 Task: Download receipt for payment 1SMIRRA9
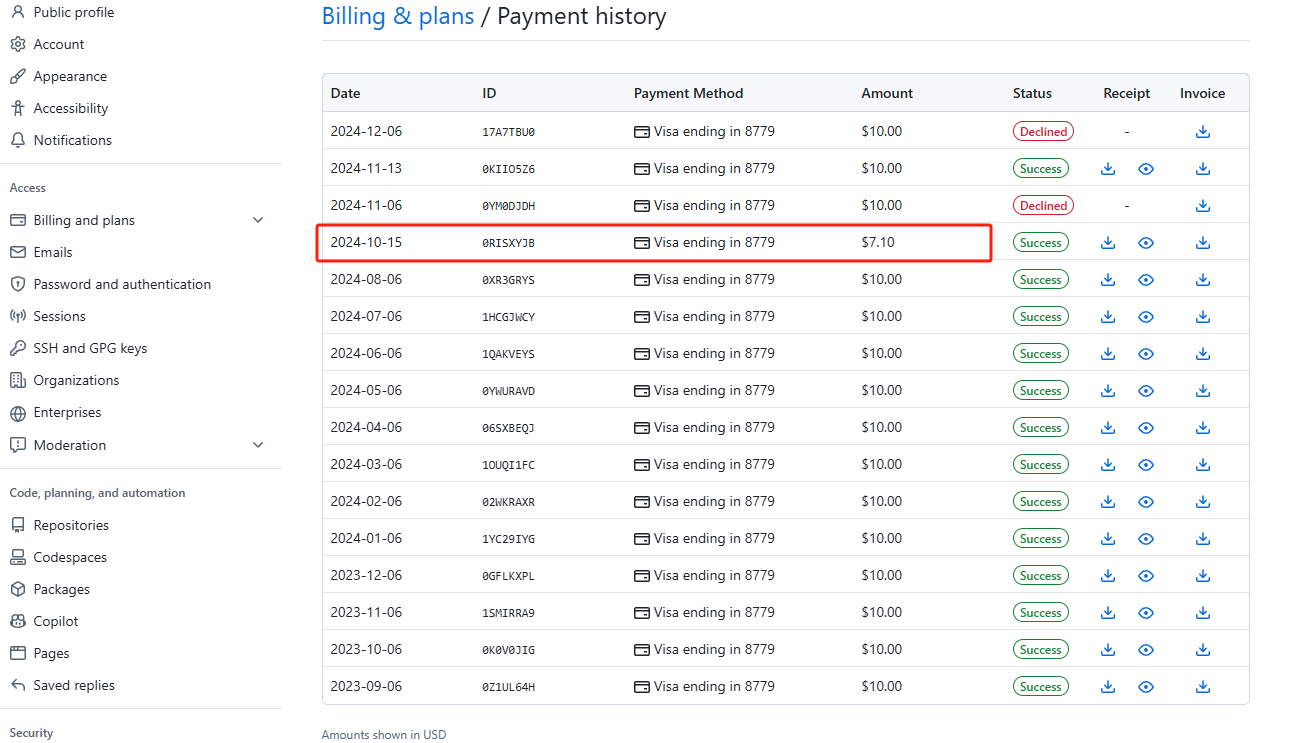1108,613
